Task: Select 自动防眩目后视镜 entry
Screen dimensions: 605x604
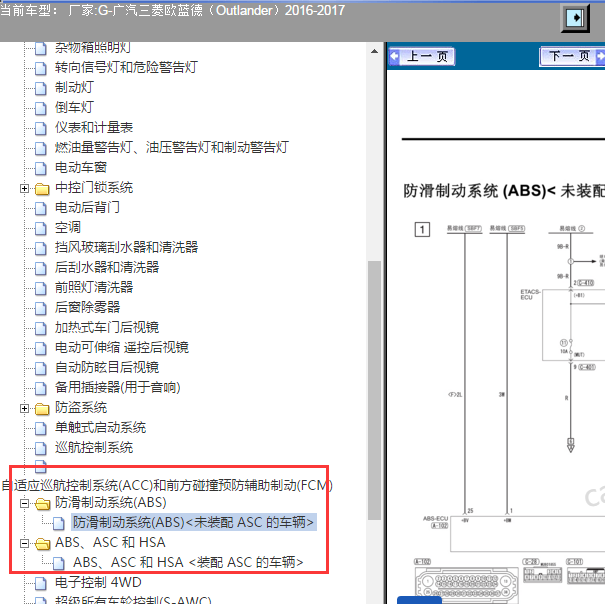Action: coord(107,367)
